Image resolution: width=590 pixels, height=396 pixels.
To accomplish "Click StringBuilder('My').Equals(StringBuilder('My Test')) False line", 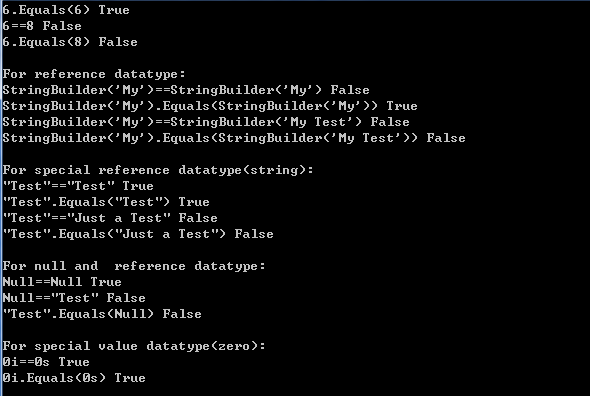I will 234,138.
